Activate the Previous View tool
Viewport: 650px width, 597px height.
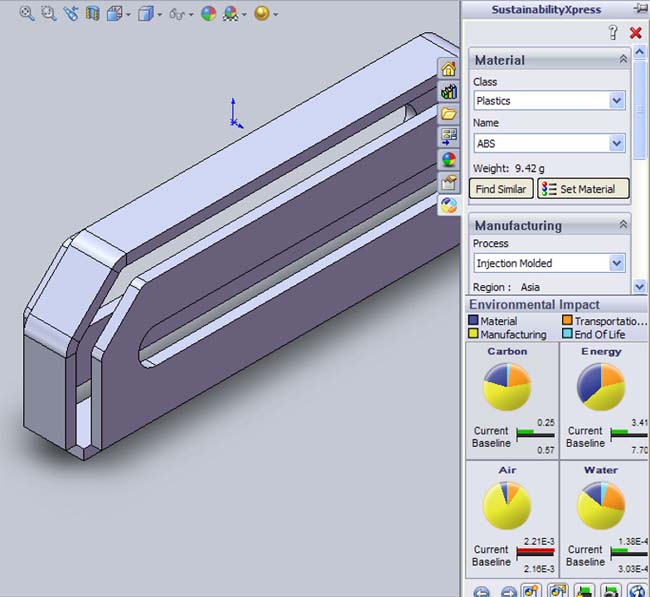[71, 14]
